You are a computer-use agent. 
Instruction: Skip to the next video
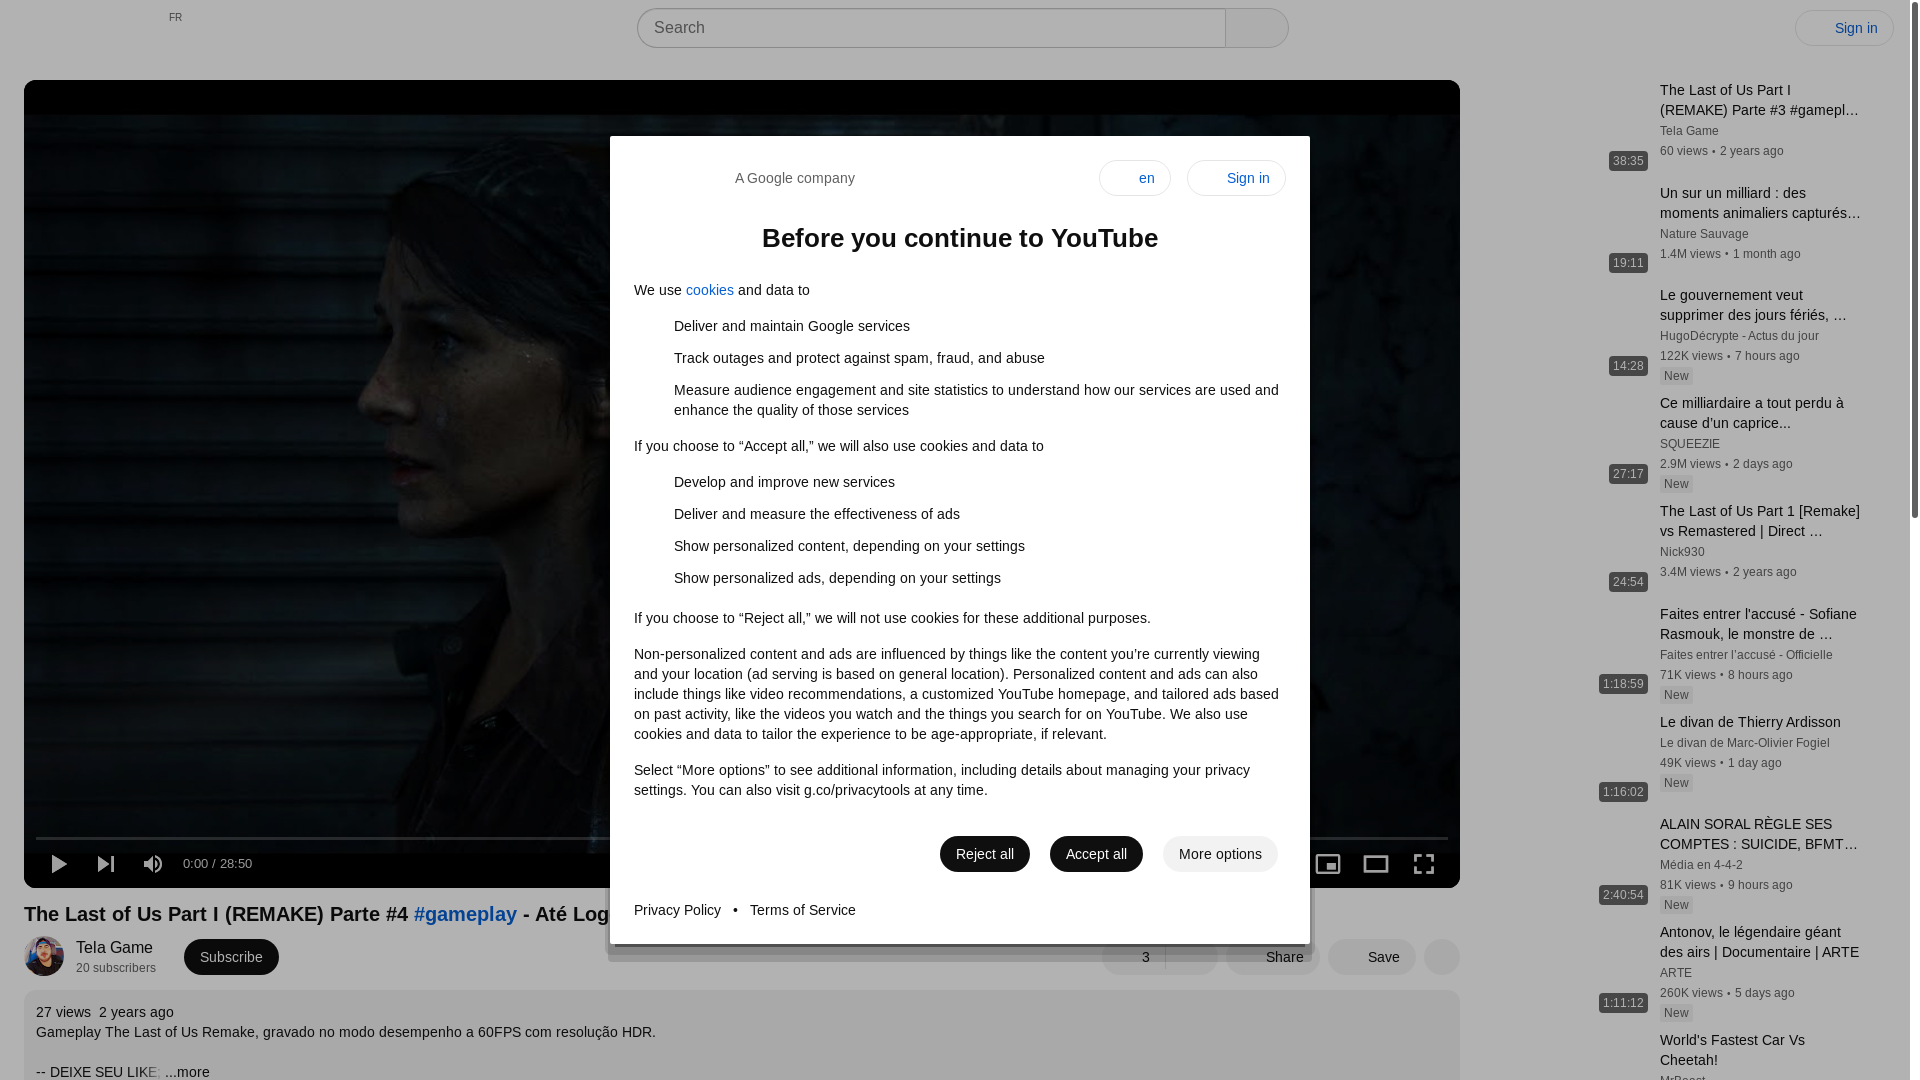pos(106,864)
